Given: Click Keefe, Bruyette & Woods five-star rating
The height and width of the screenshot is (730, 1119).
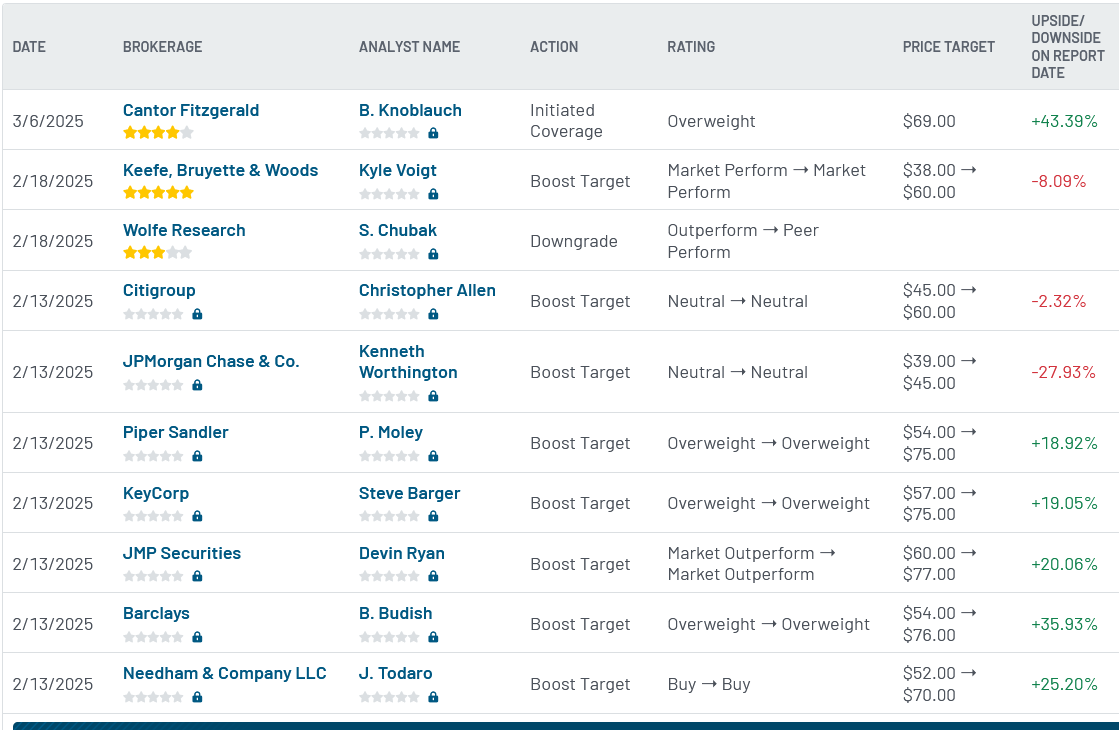Looking at the screenshot, I should pos(158,192).
